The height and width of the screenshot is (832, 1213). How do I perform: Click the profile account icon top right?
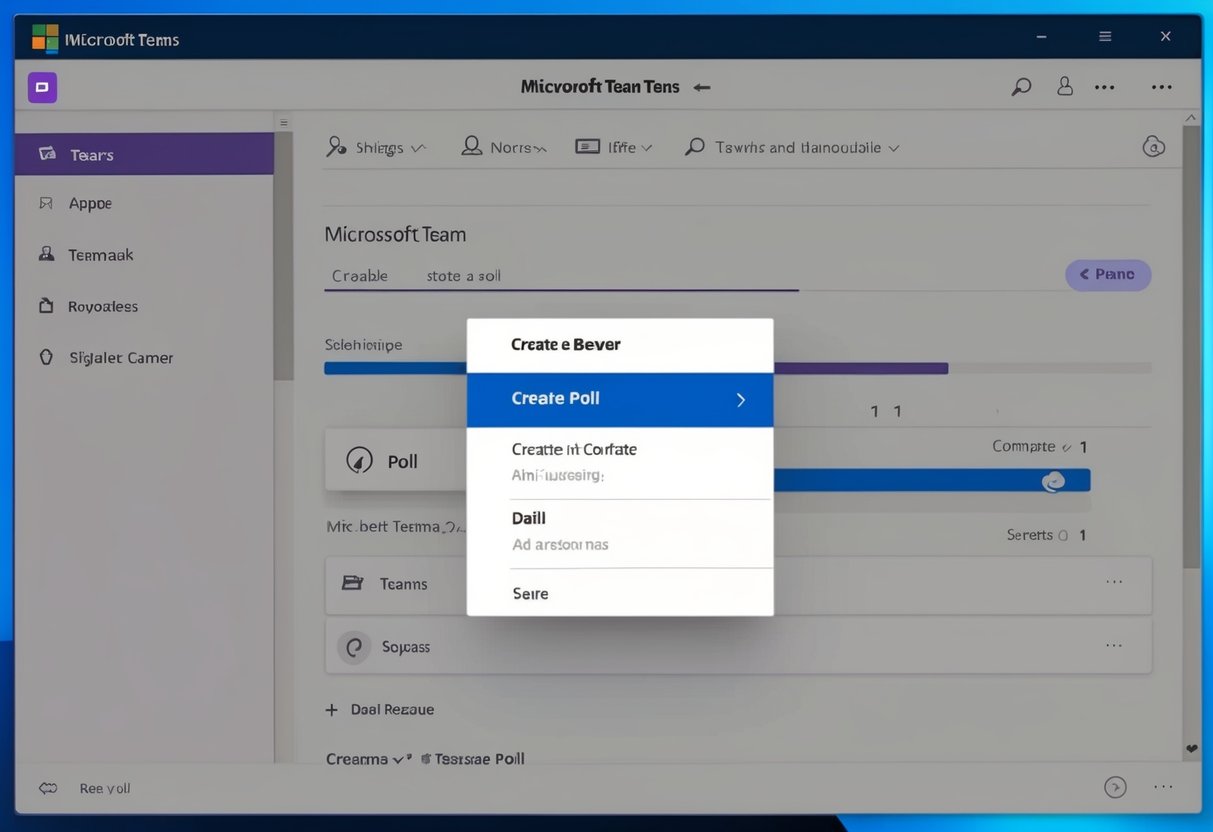coord(1064,86)
